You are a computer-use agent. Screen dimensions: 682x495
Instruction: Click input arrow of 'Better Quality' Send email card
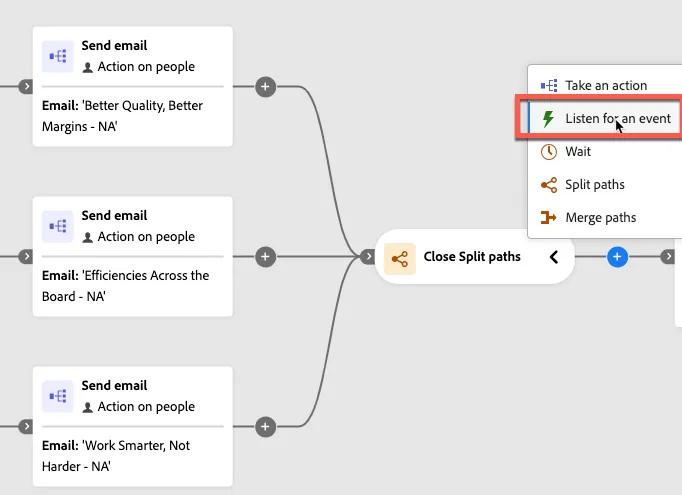click(26, 87)
